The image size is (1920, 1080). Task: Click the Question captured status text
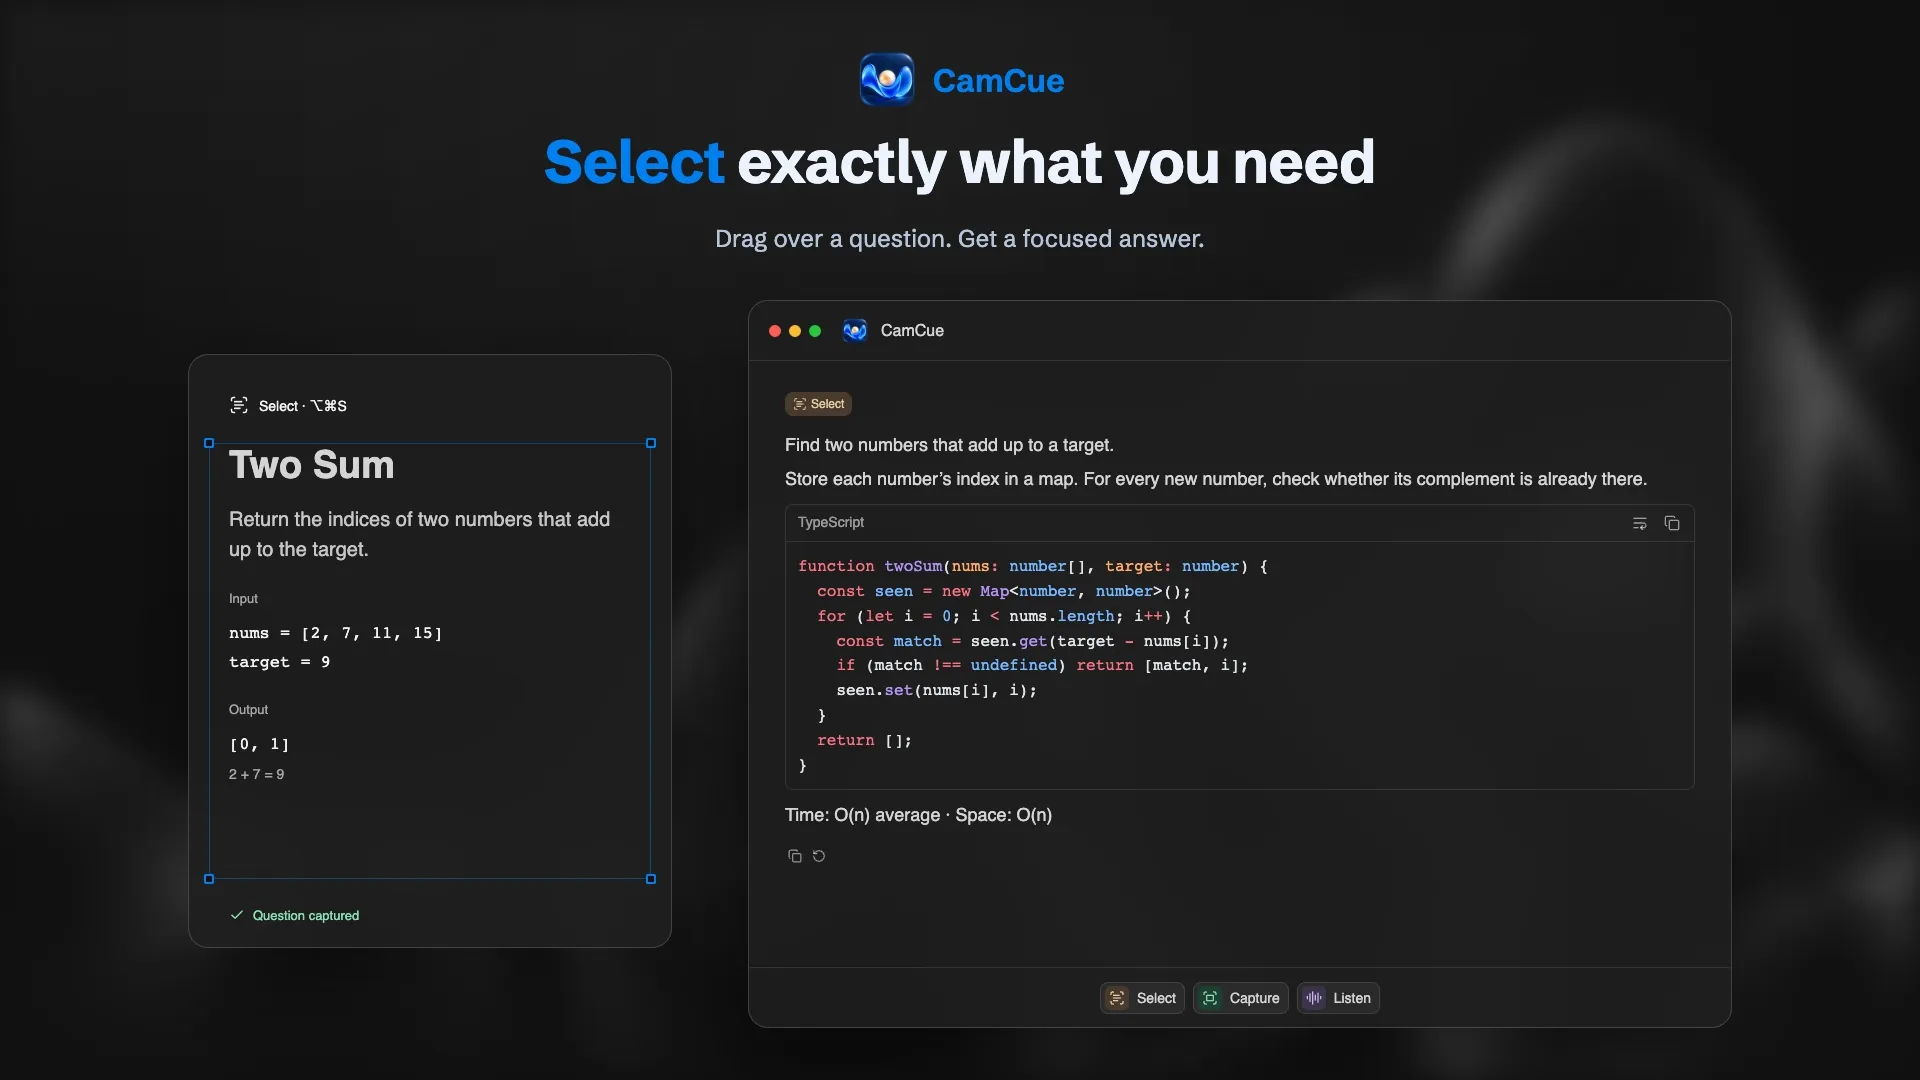click(x=306, y=916)
